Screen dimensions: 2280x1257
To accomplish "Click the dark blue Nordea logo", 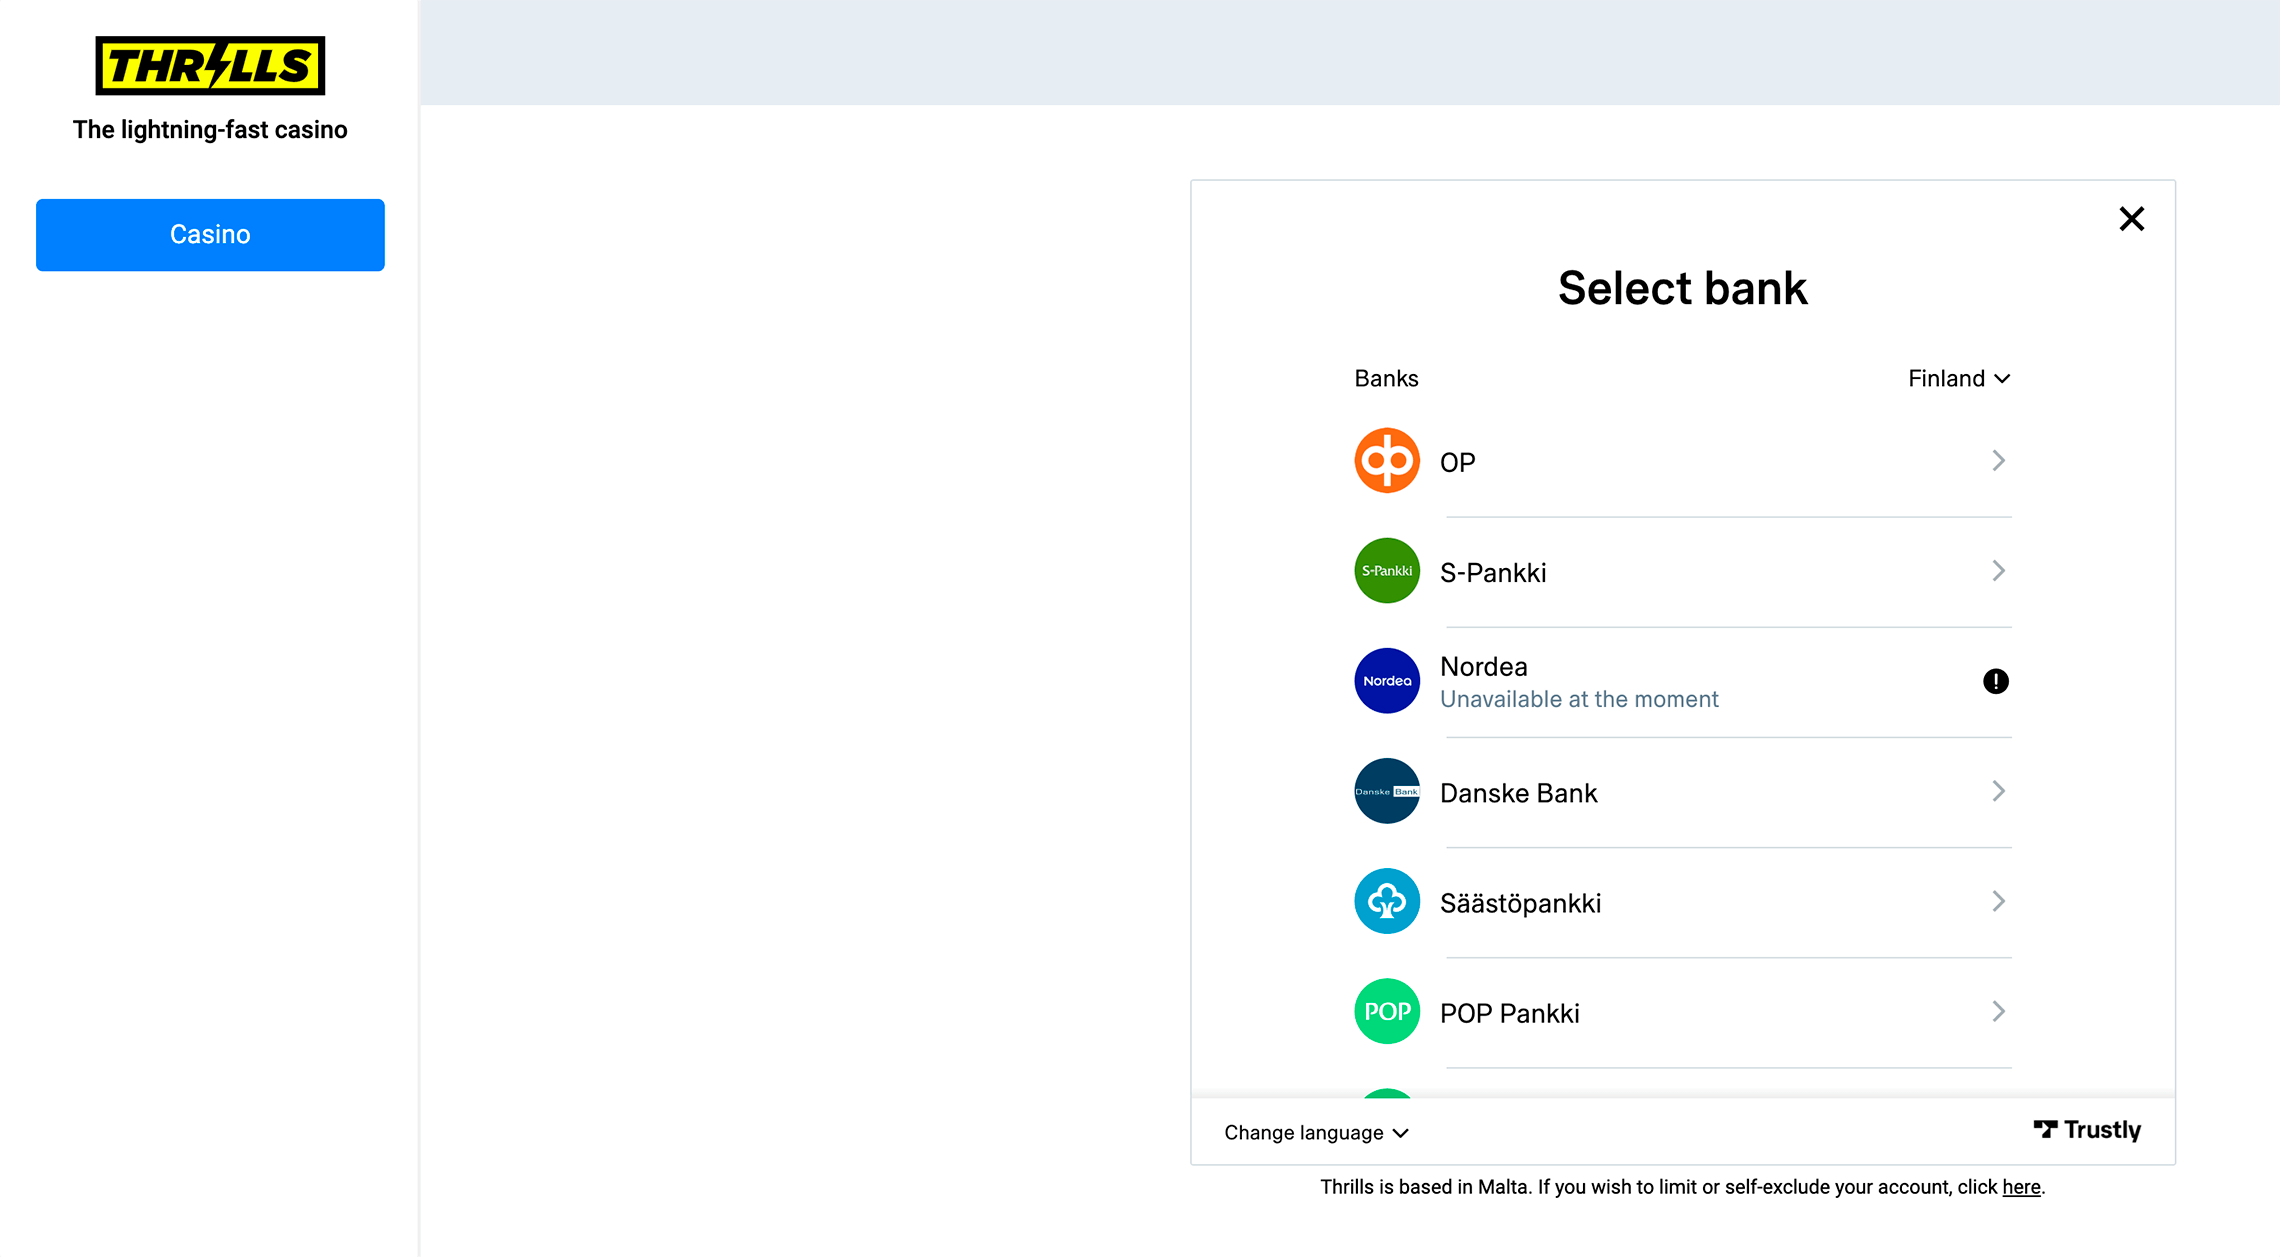I will click(x=1386, y=681).
